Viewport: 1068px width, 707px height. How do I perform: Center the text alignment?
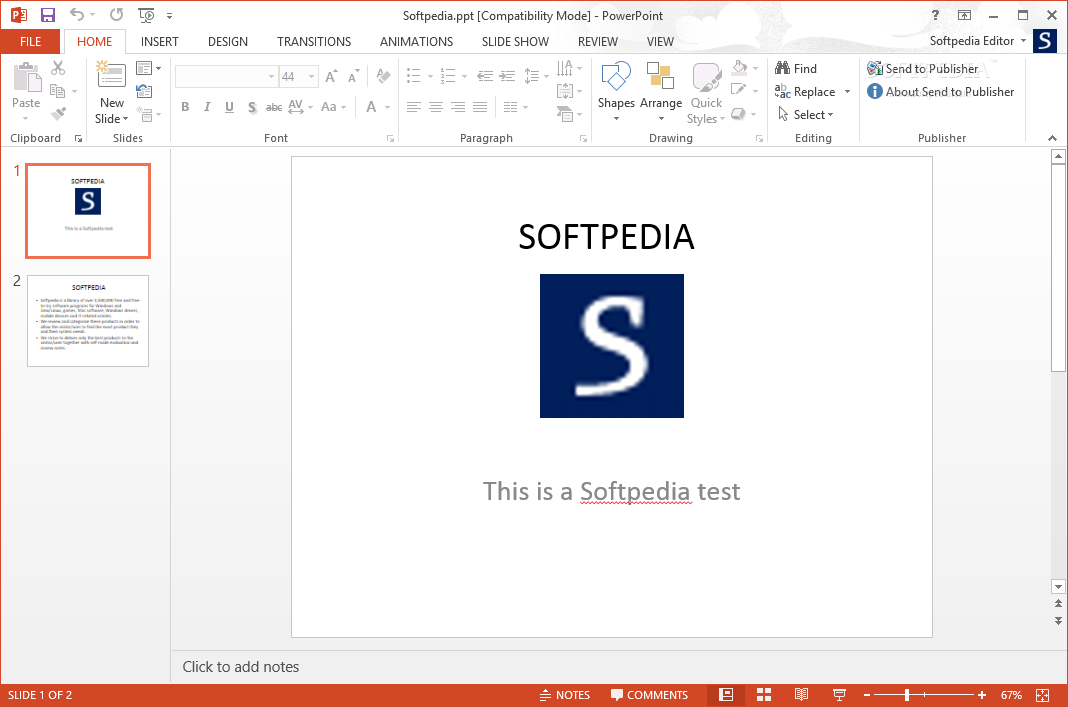pos(436,107)
